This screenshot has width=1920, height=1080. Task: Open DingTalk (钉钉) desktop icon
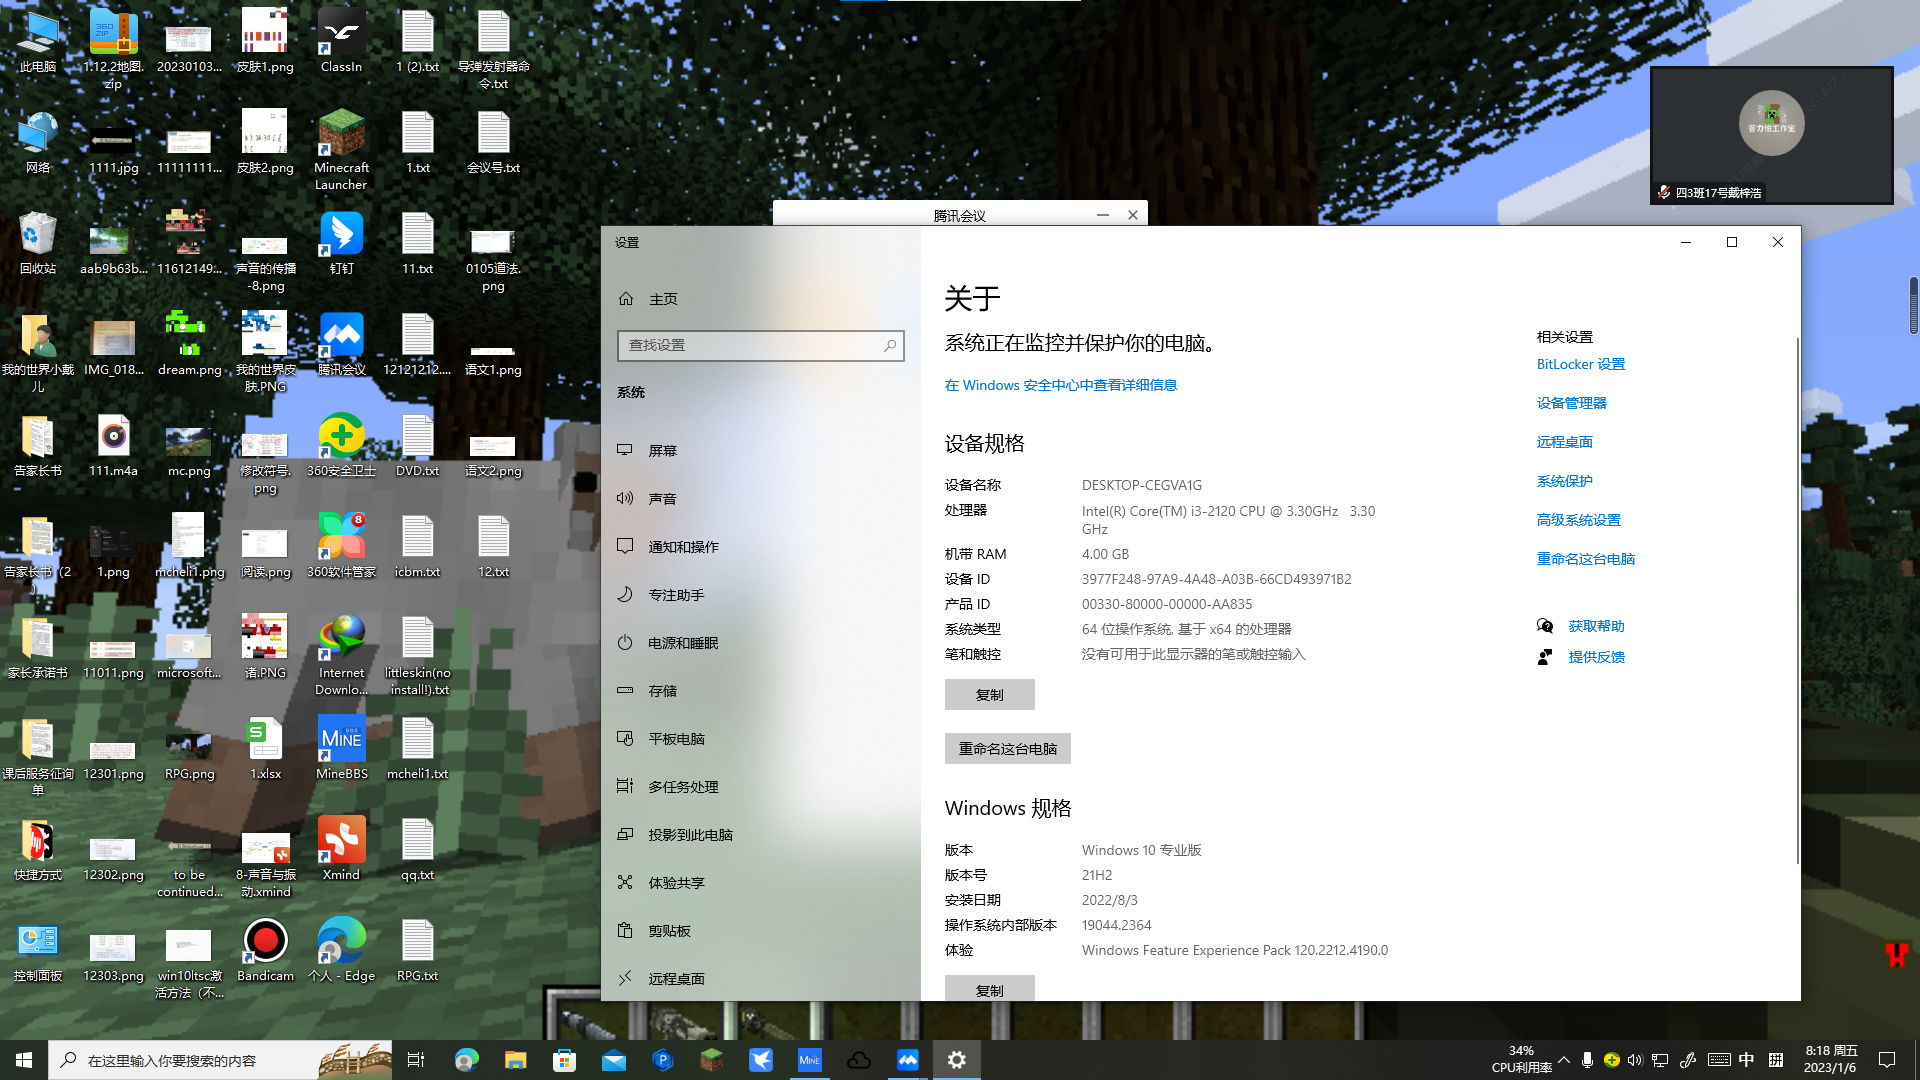(x=341, y=244)
